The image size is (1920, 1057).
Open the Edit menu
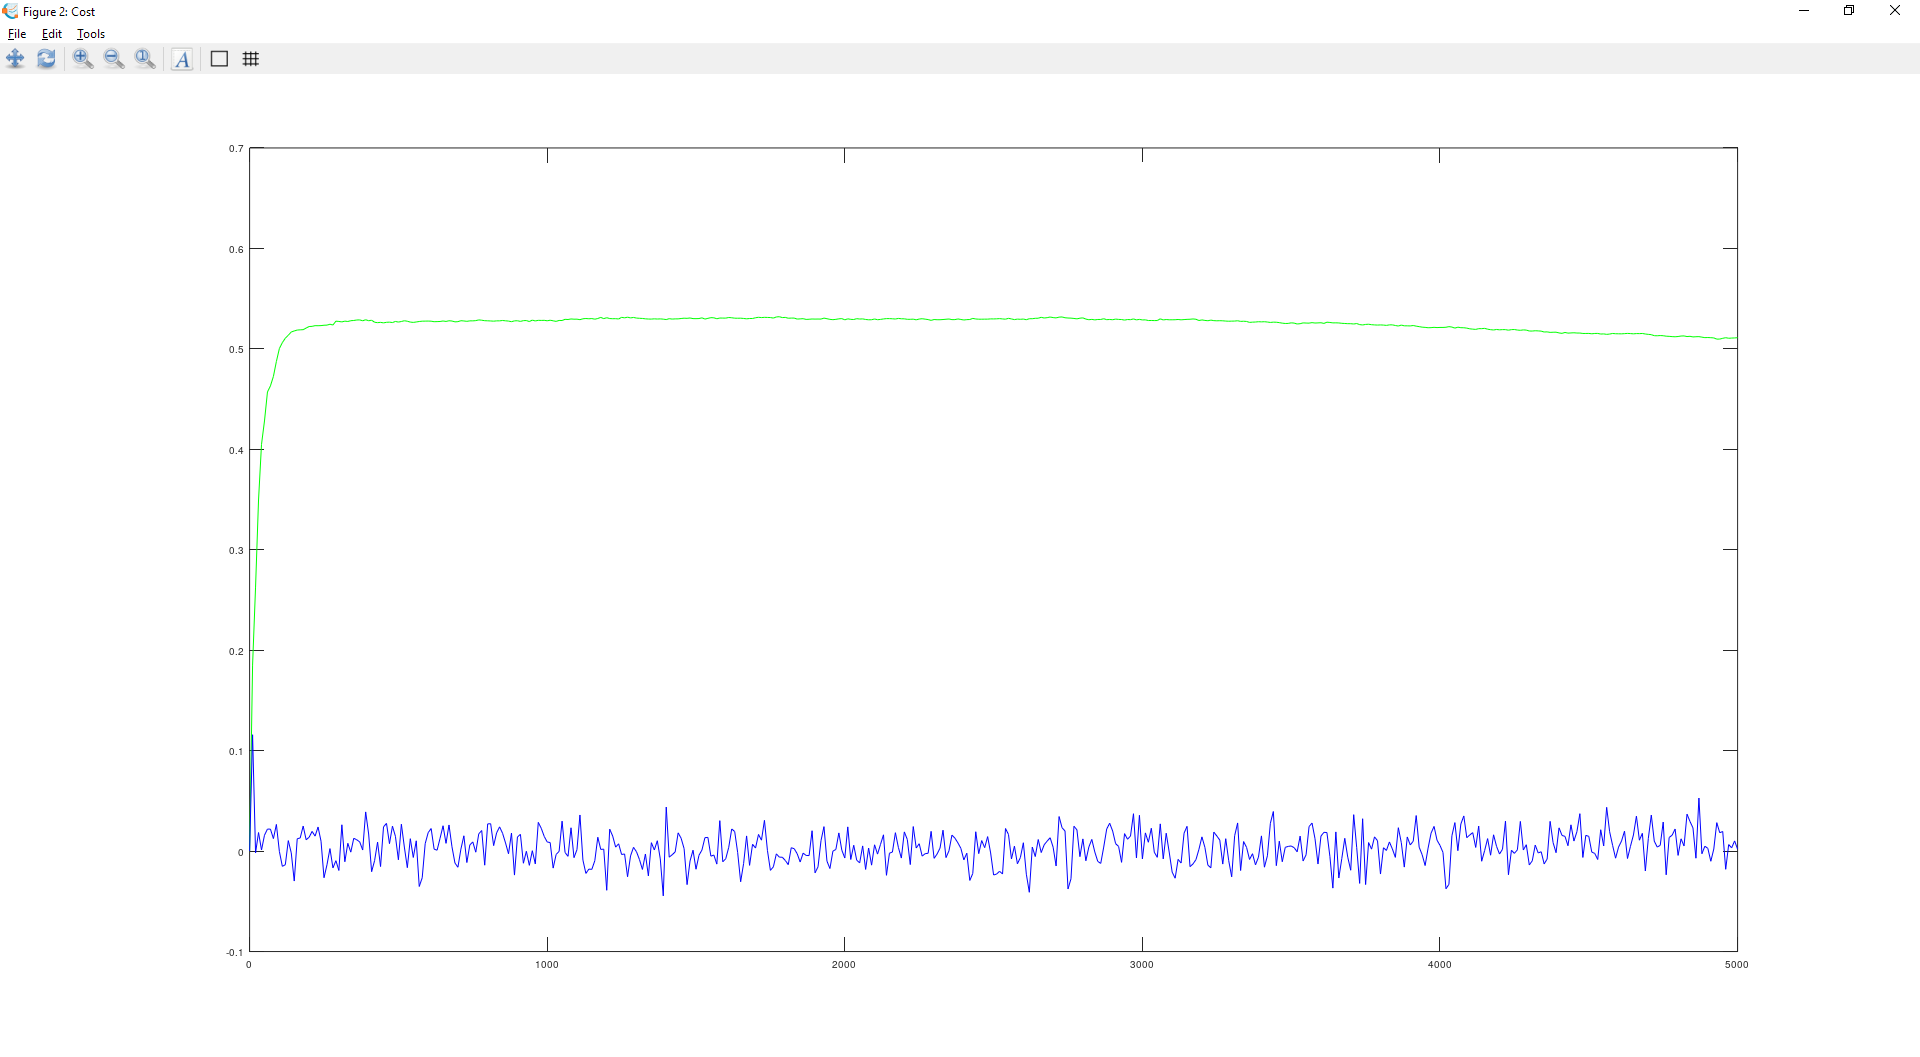pos(52,34)
